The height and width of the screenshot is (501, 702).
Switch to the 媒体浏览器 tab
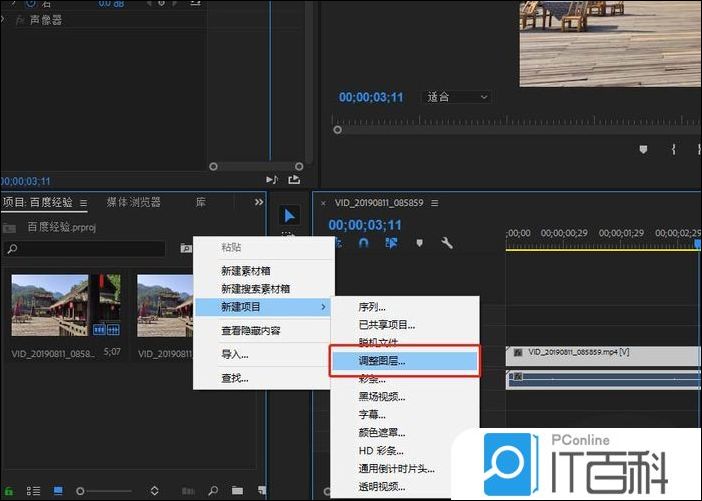point(133,202)
